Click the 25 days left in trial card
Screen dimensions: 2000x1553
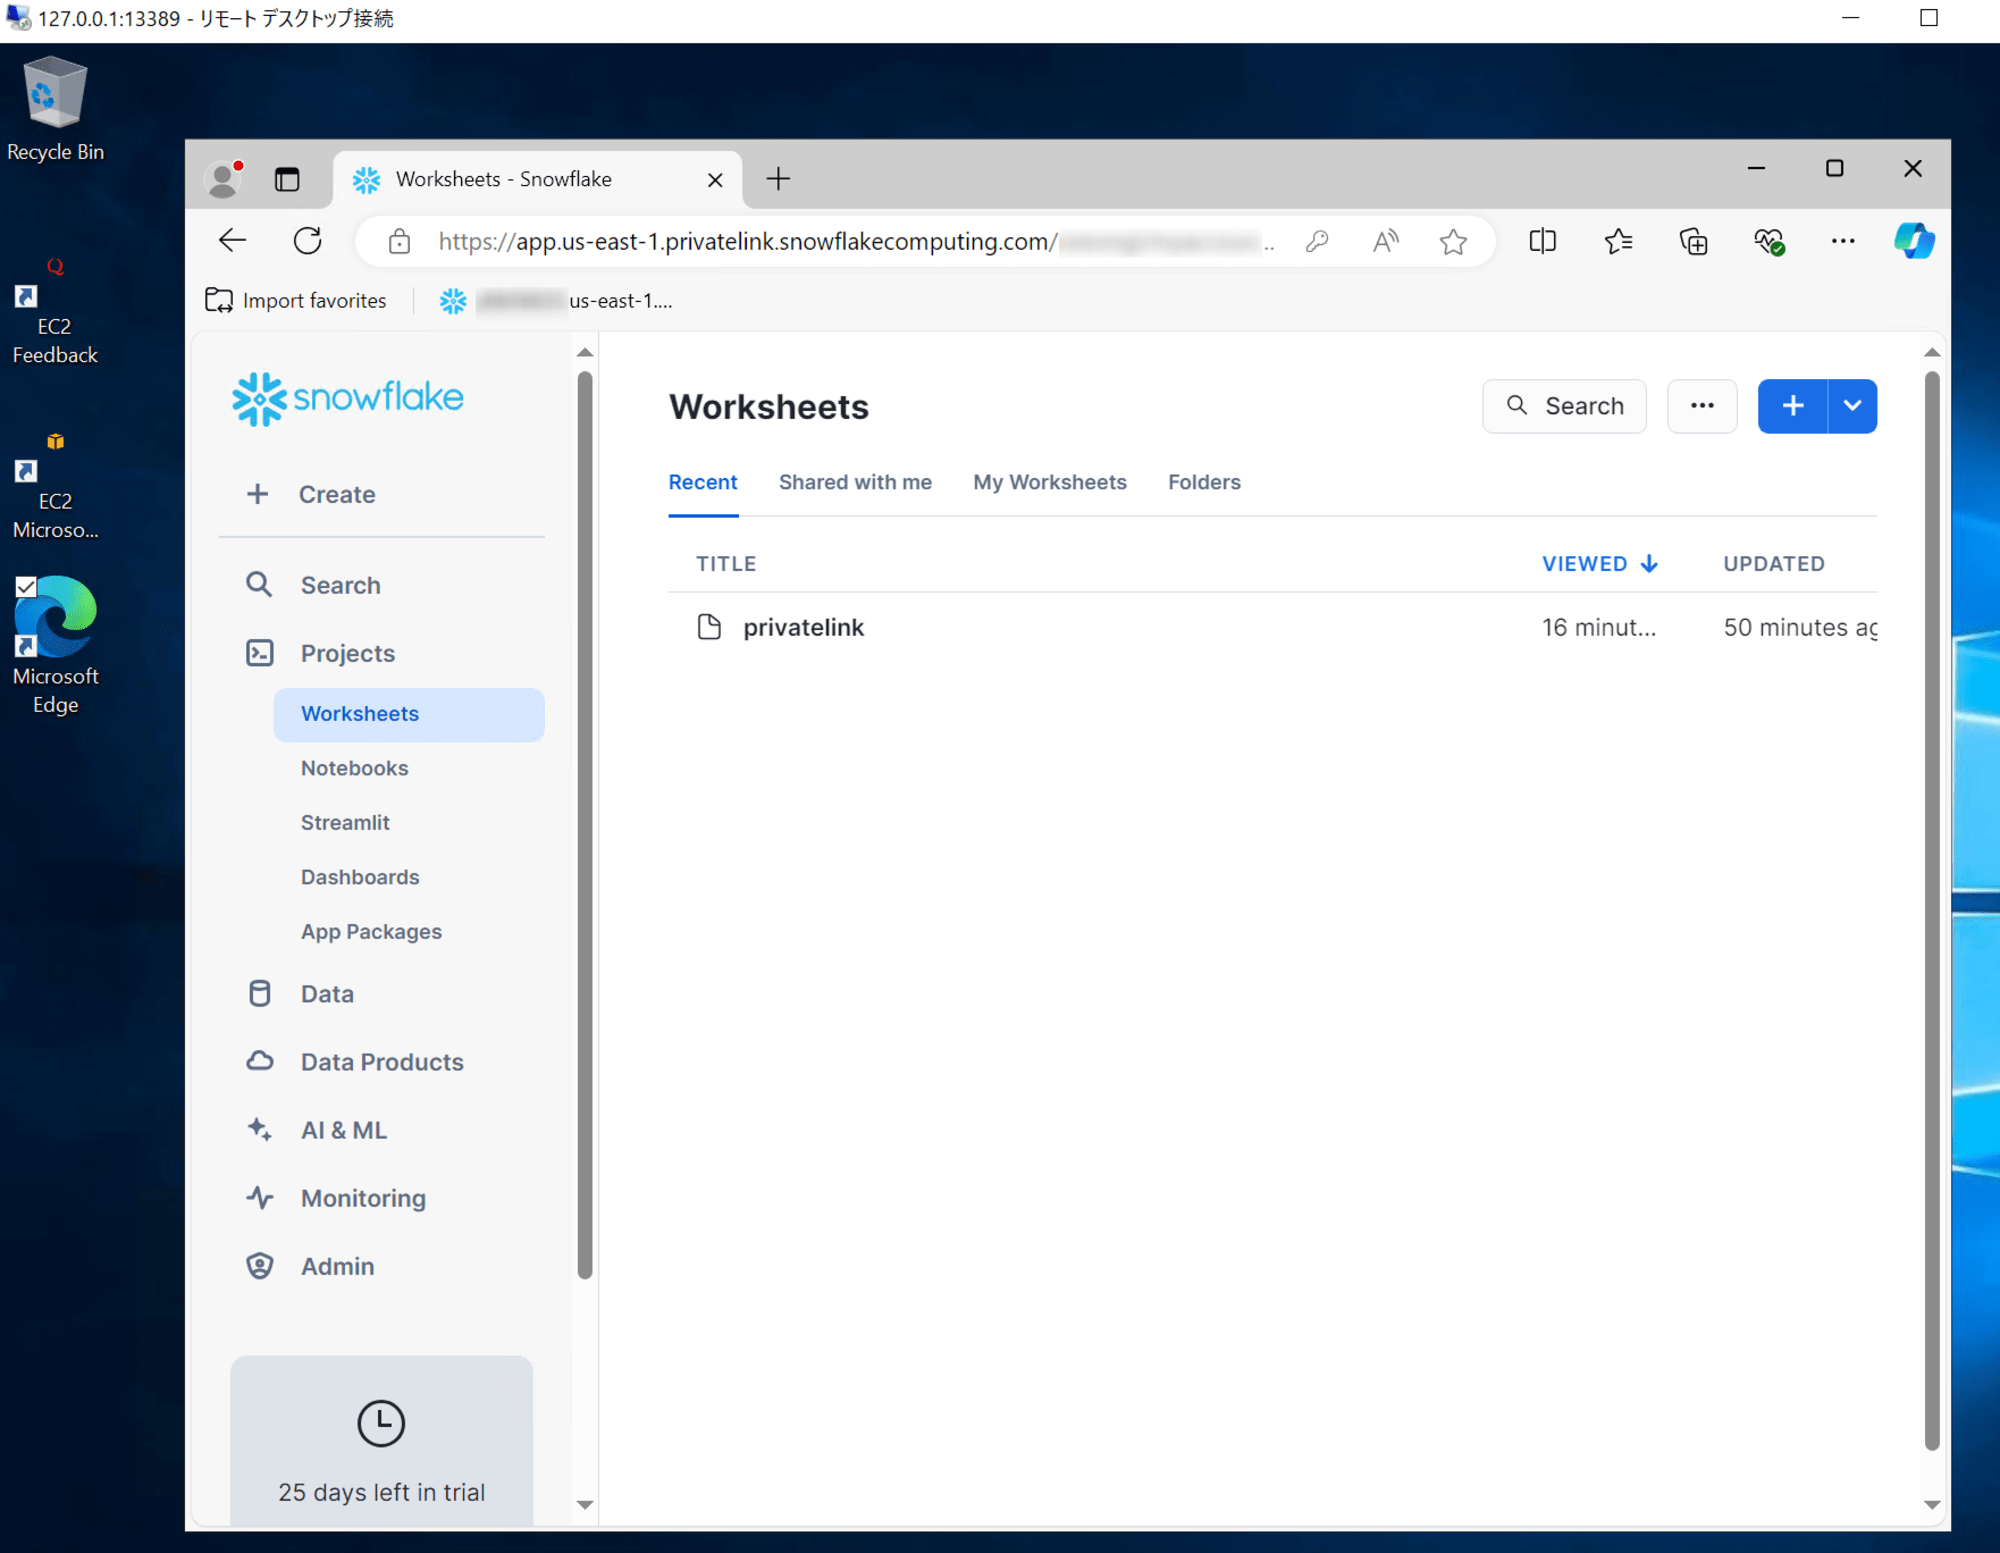(381, 1441)
